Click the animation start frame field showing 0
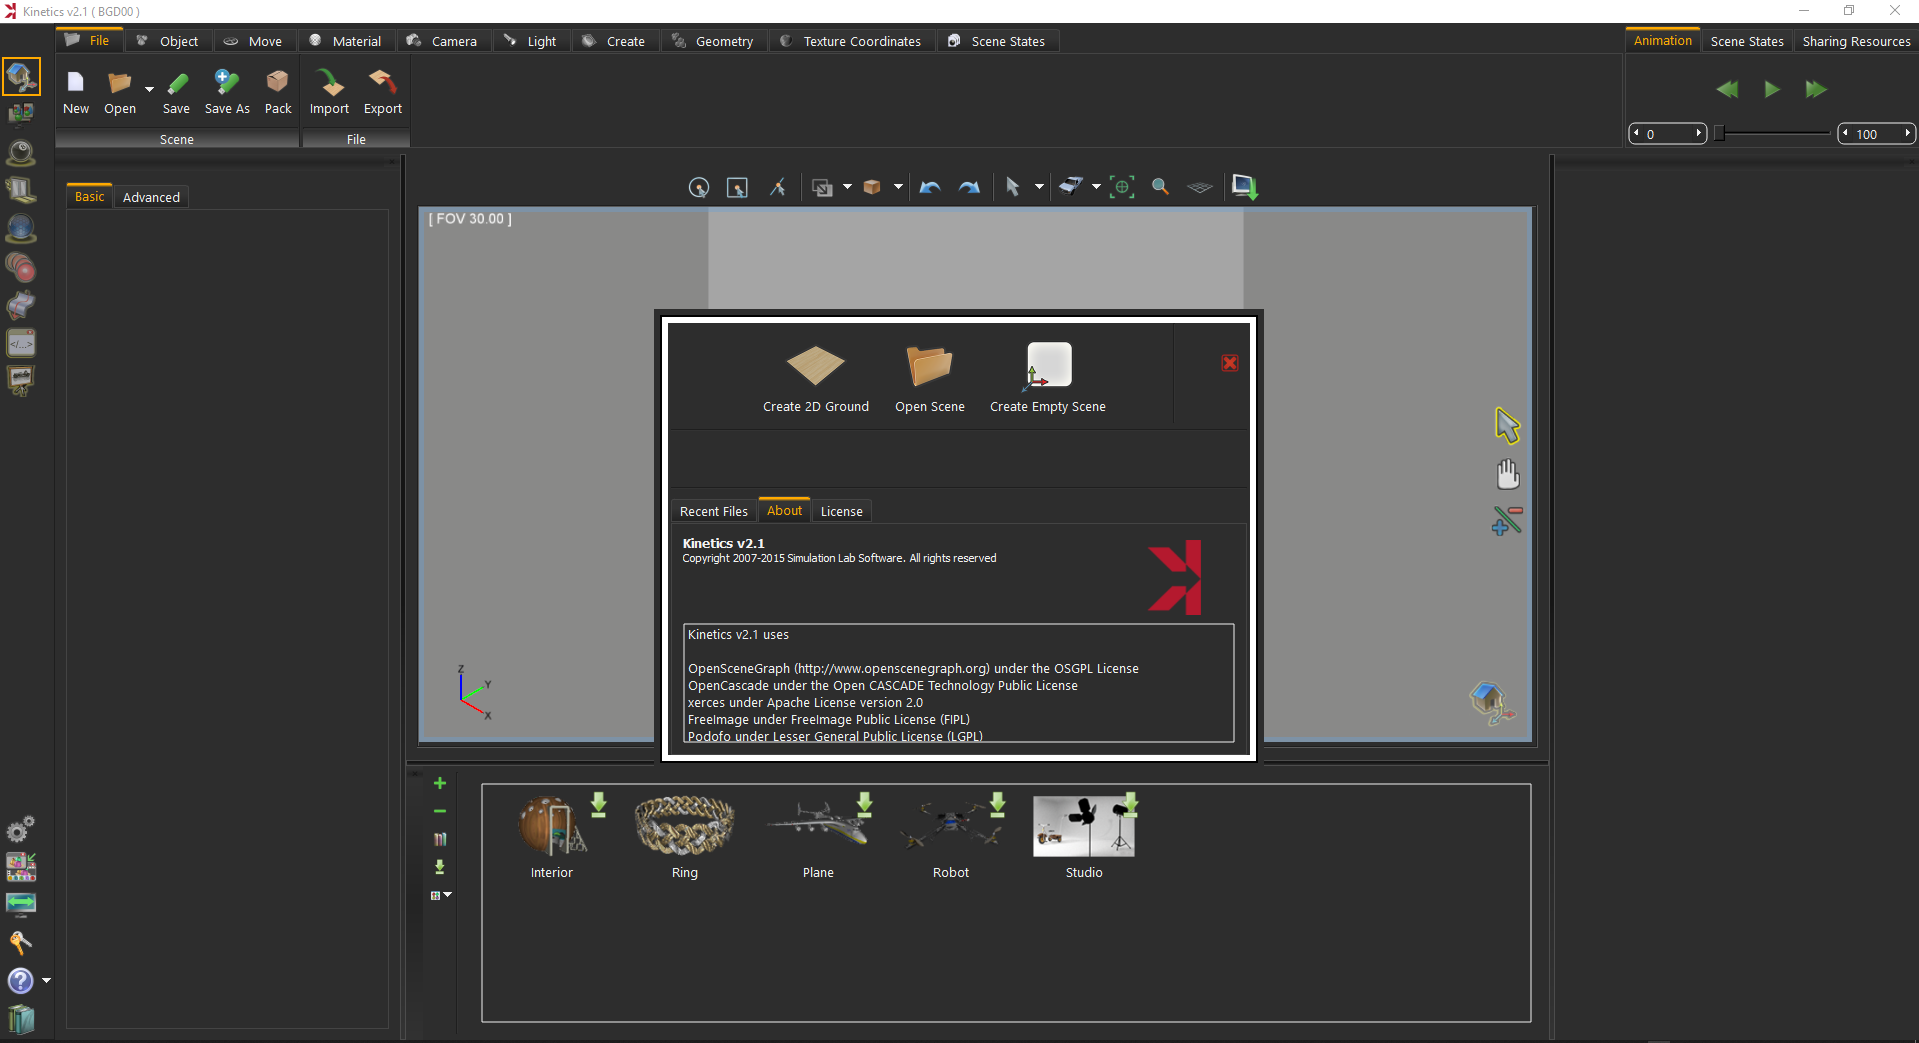The width and height of the screenshot is (1919, 1043). 1667,133
